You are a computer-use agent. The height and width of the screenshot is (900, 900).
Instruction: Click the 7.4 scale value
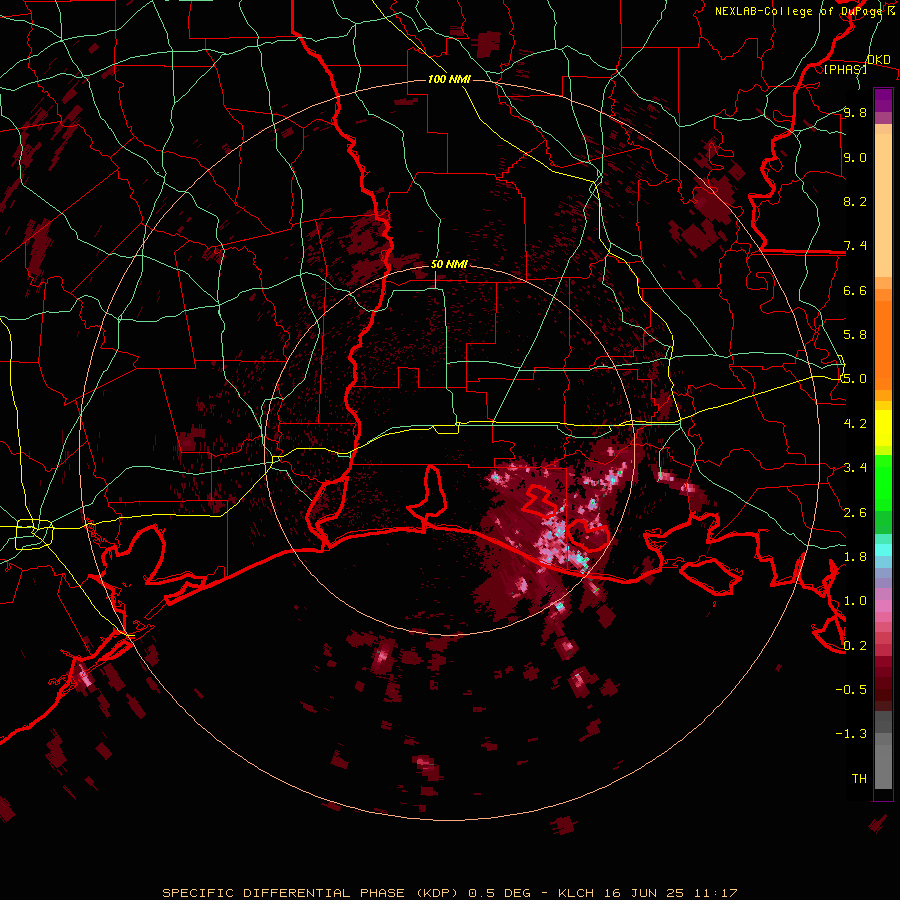click(855, 246)
